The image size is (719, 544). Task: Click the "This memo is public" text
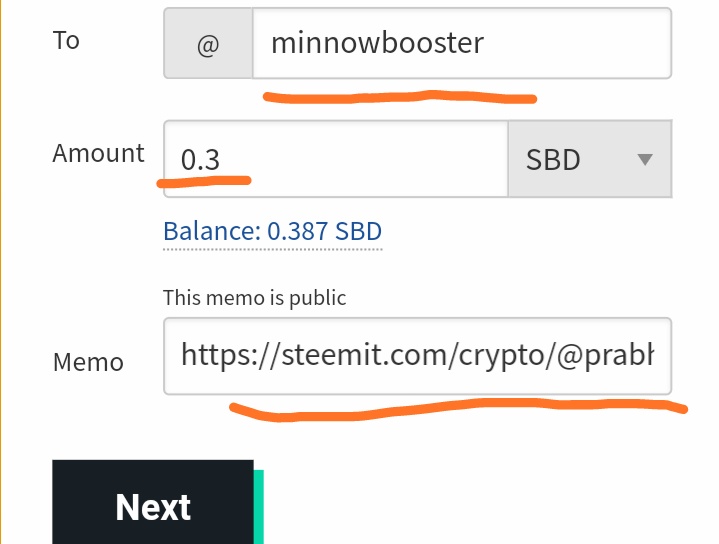point(254,298)
